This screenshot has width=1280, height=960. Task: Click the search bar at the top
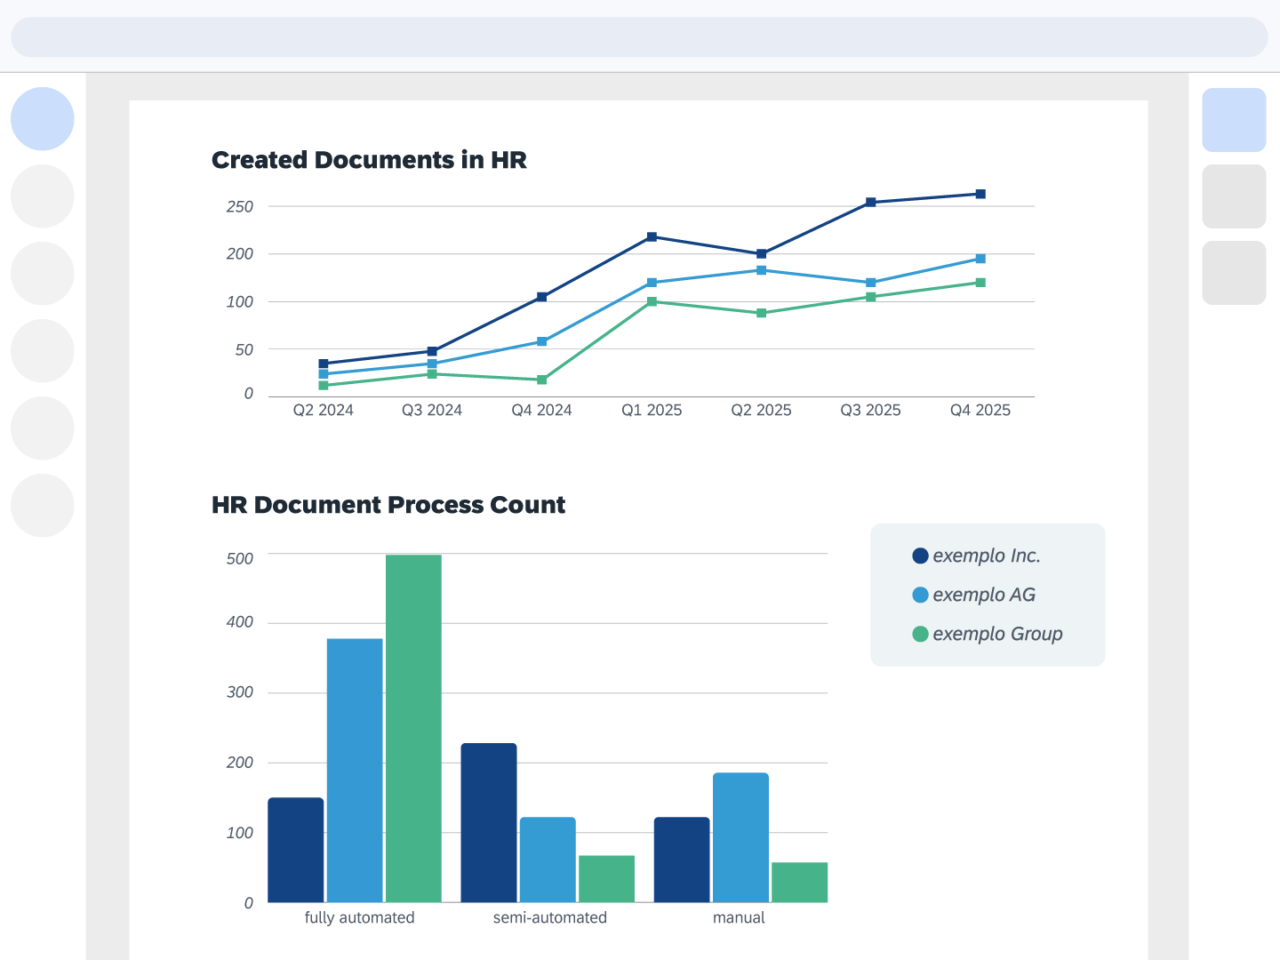(x=640, y=37)
